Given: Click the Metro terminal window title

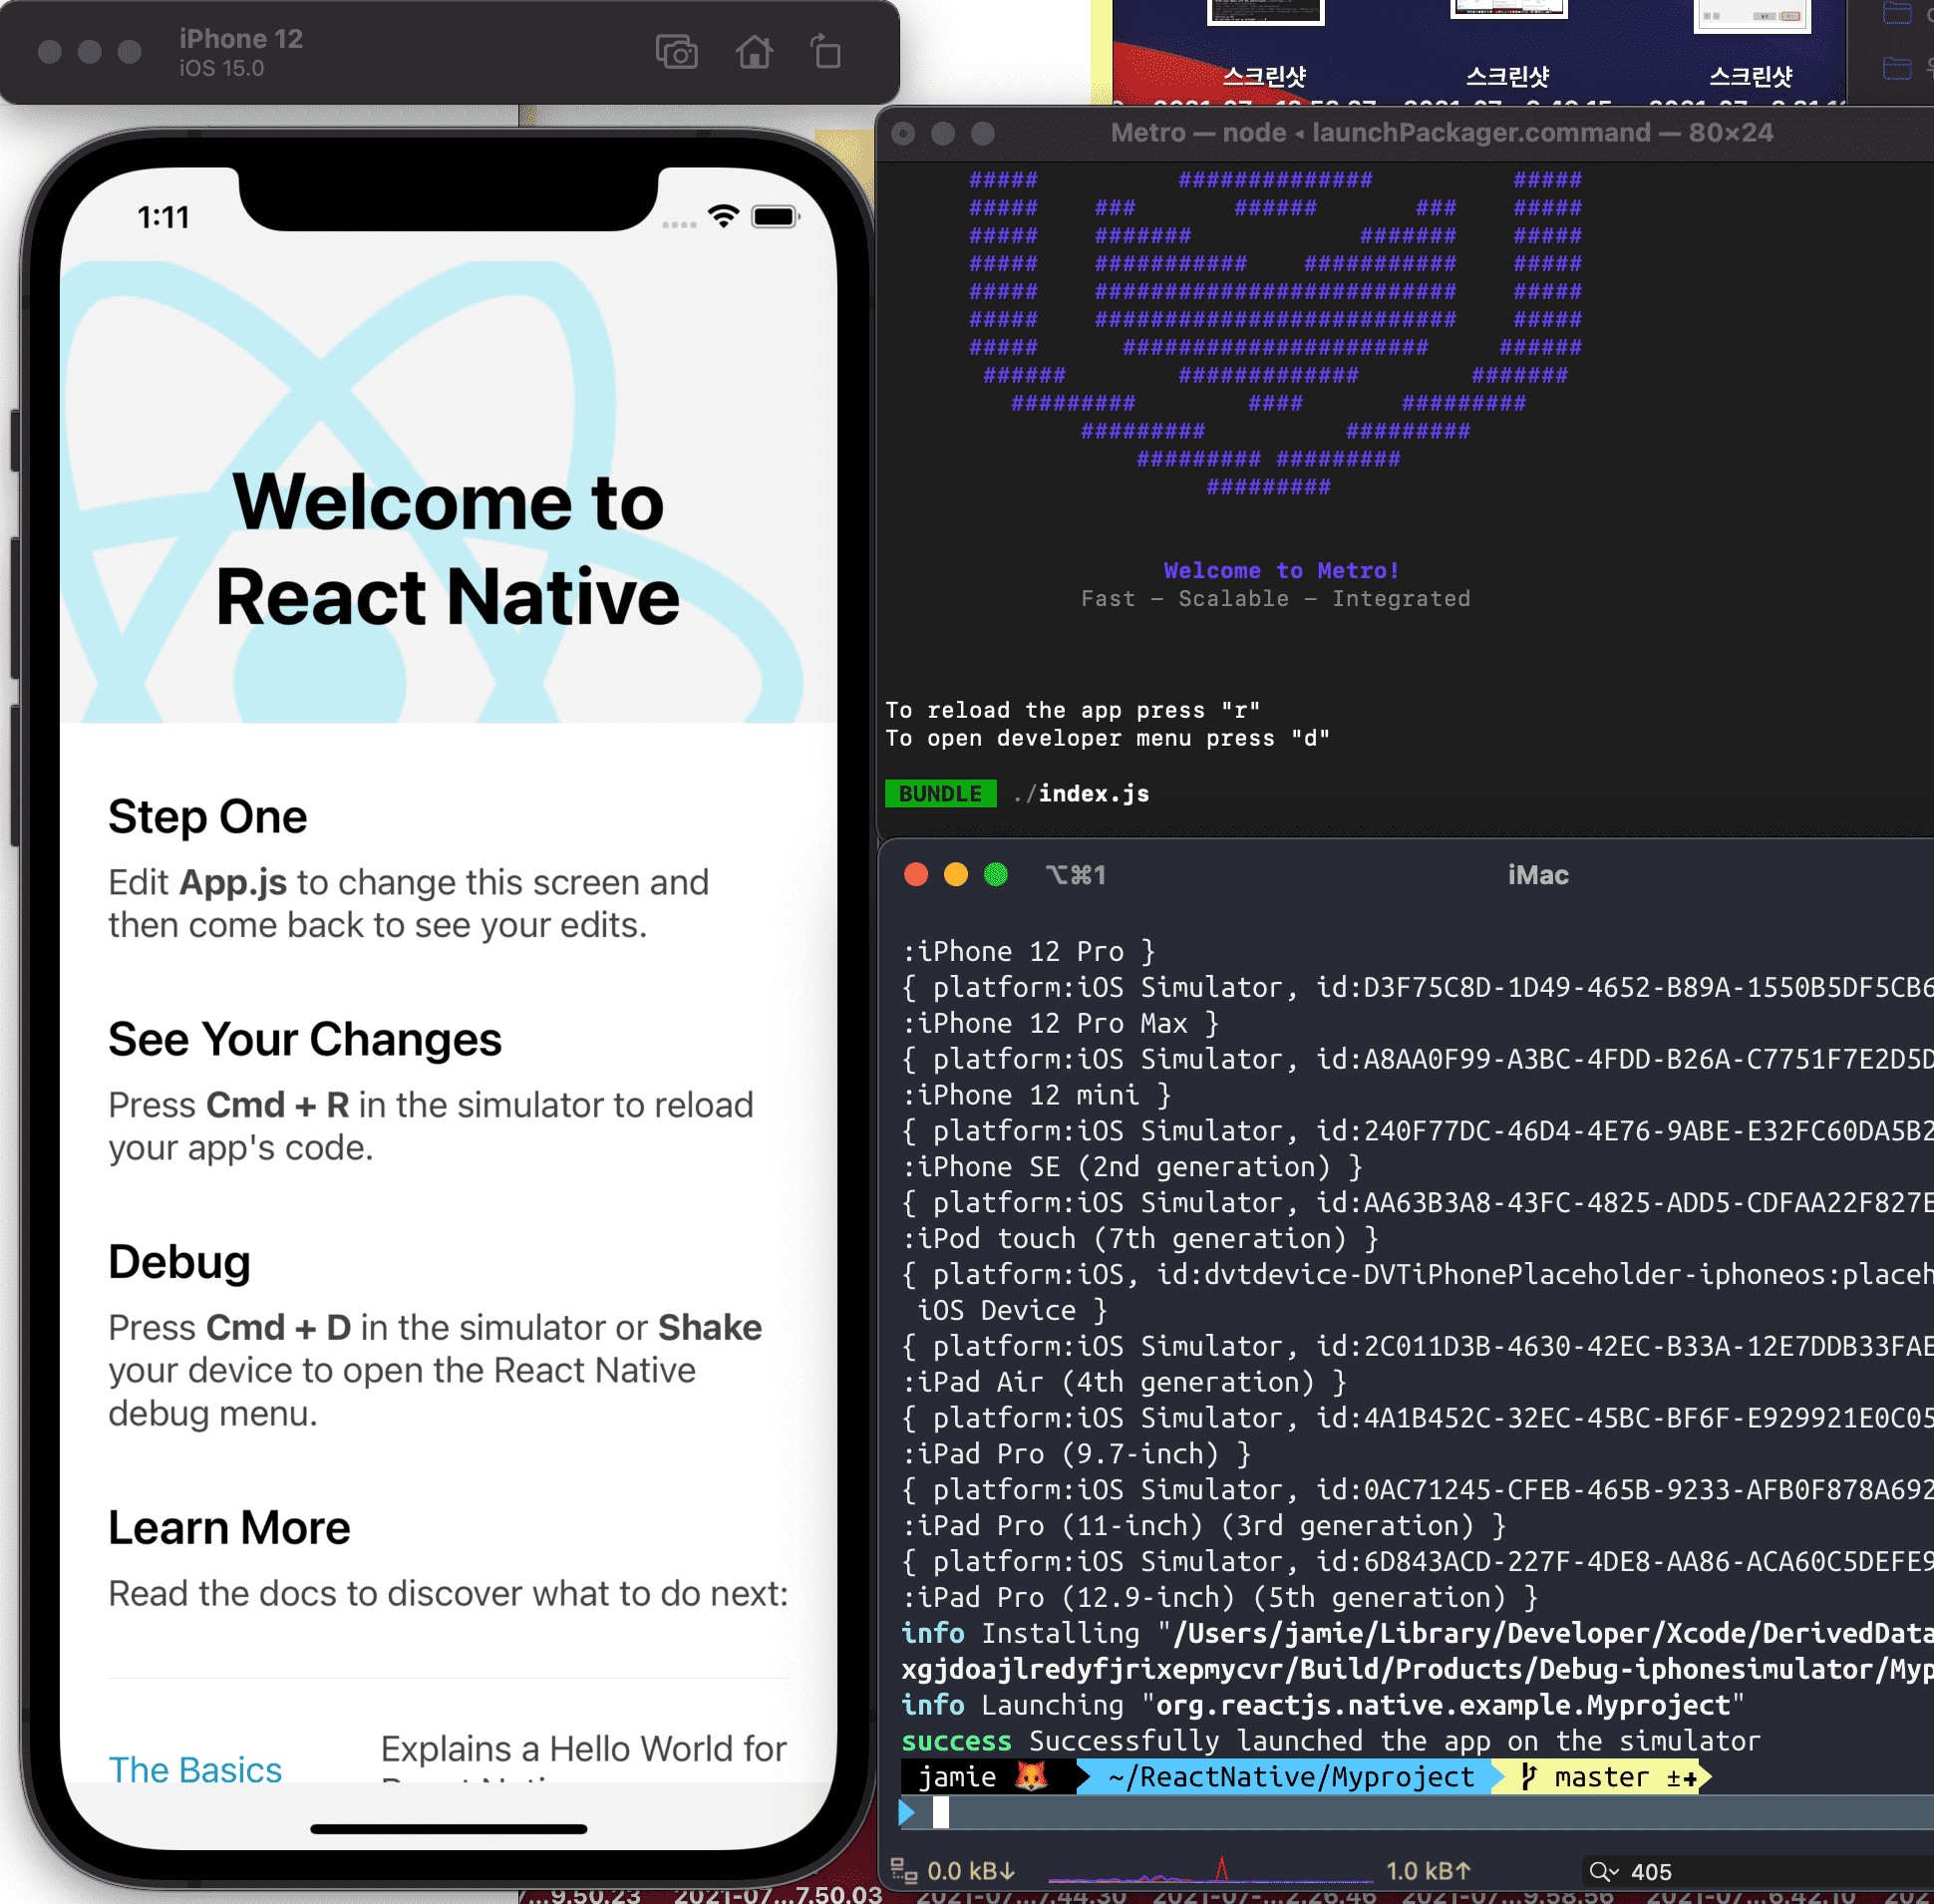Looking at the screenshot, I should click(x=1441, y=133).
